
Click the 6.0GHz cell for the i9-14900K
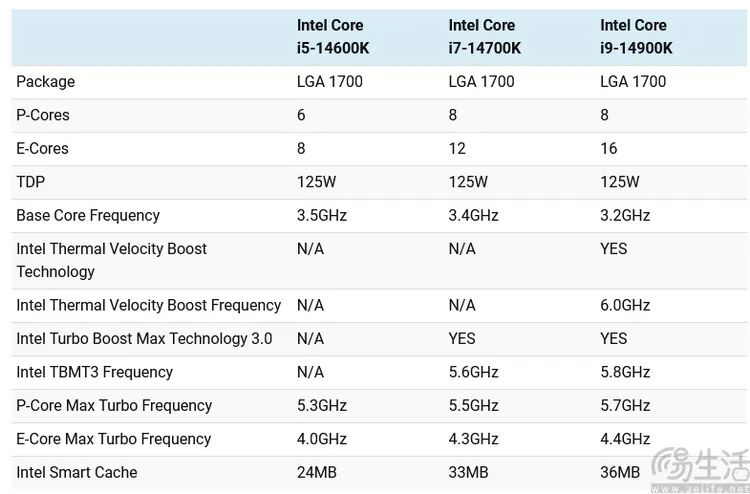click(625, 305)
